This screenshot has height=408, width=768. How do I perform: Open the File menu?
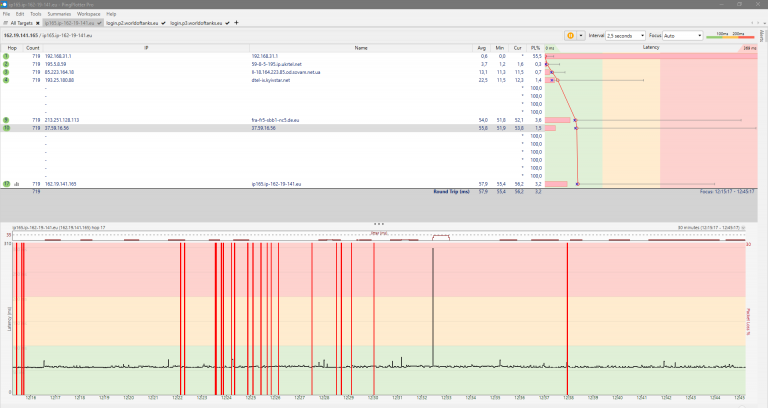pyautogui.click(x=6, y=14)
